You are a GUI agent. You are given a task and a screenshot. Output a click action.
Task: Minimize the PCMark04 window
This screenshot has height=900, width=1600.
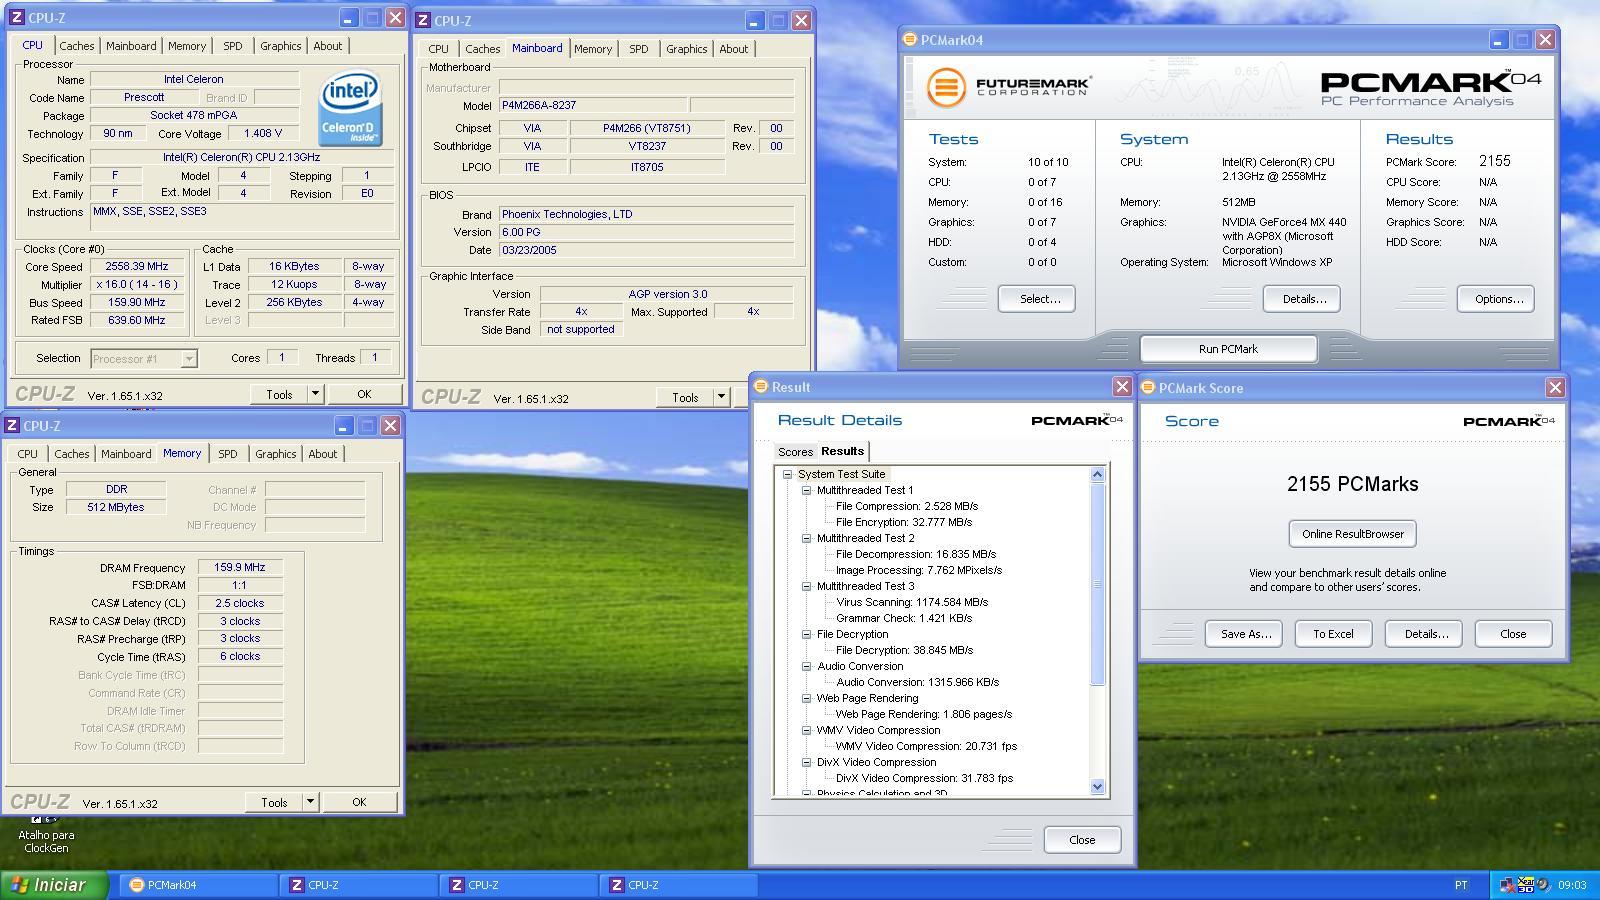tap(1498, 40)
